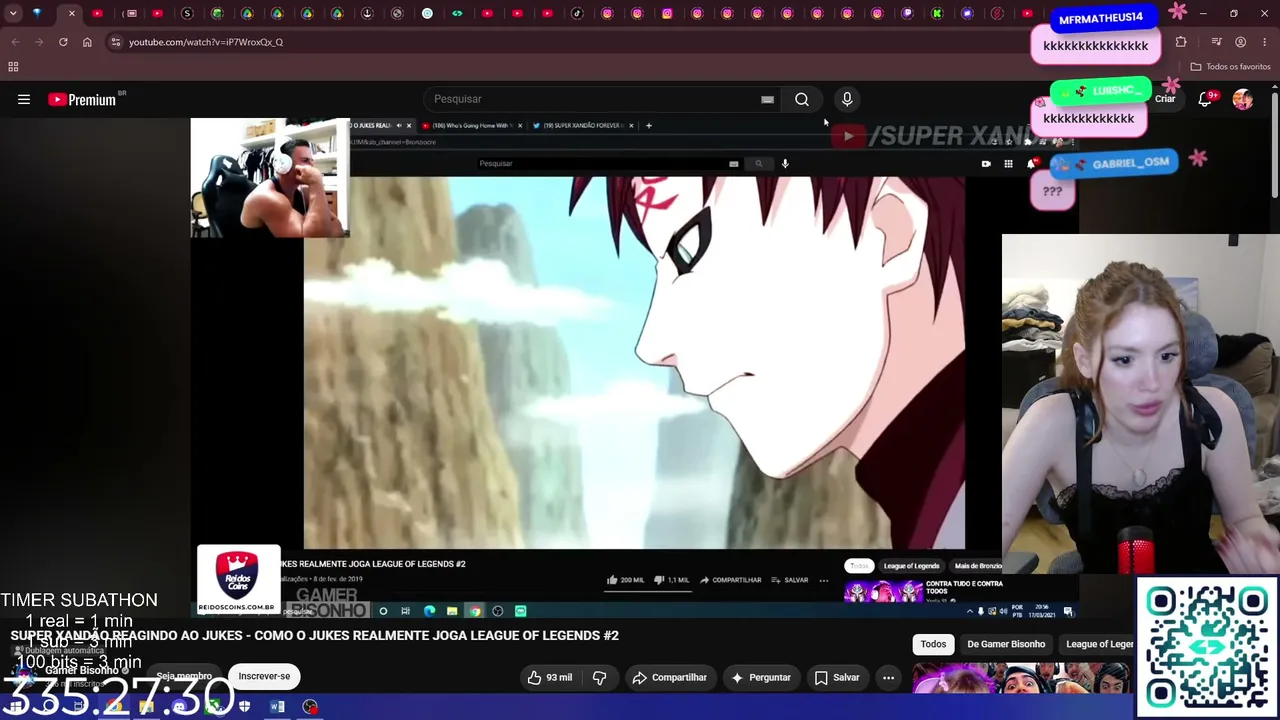Image resolution: width=1280 pixels, height=720 pixels.
Task: Select the Todos filter chip
Action: (x=933, y=644)
